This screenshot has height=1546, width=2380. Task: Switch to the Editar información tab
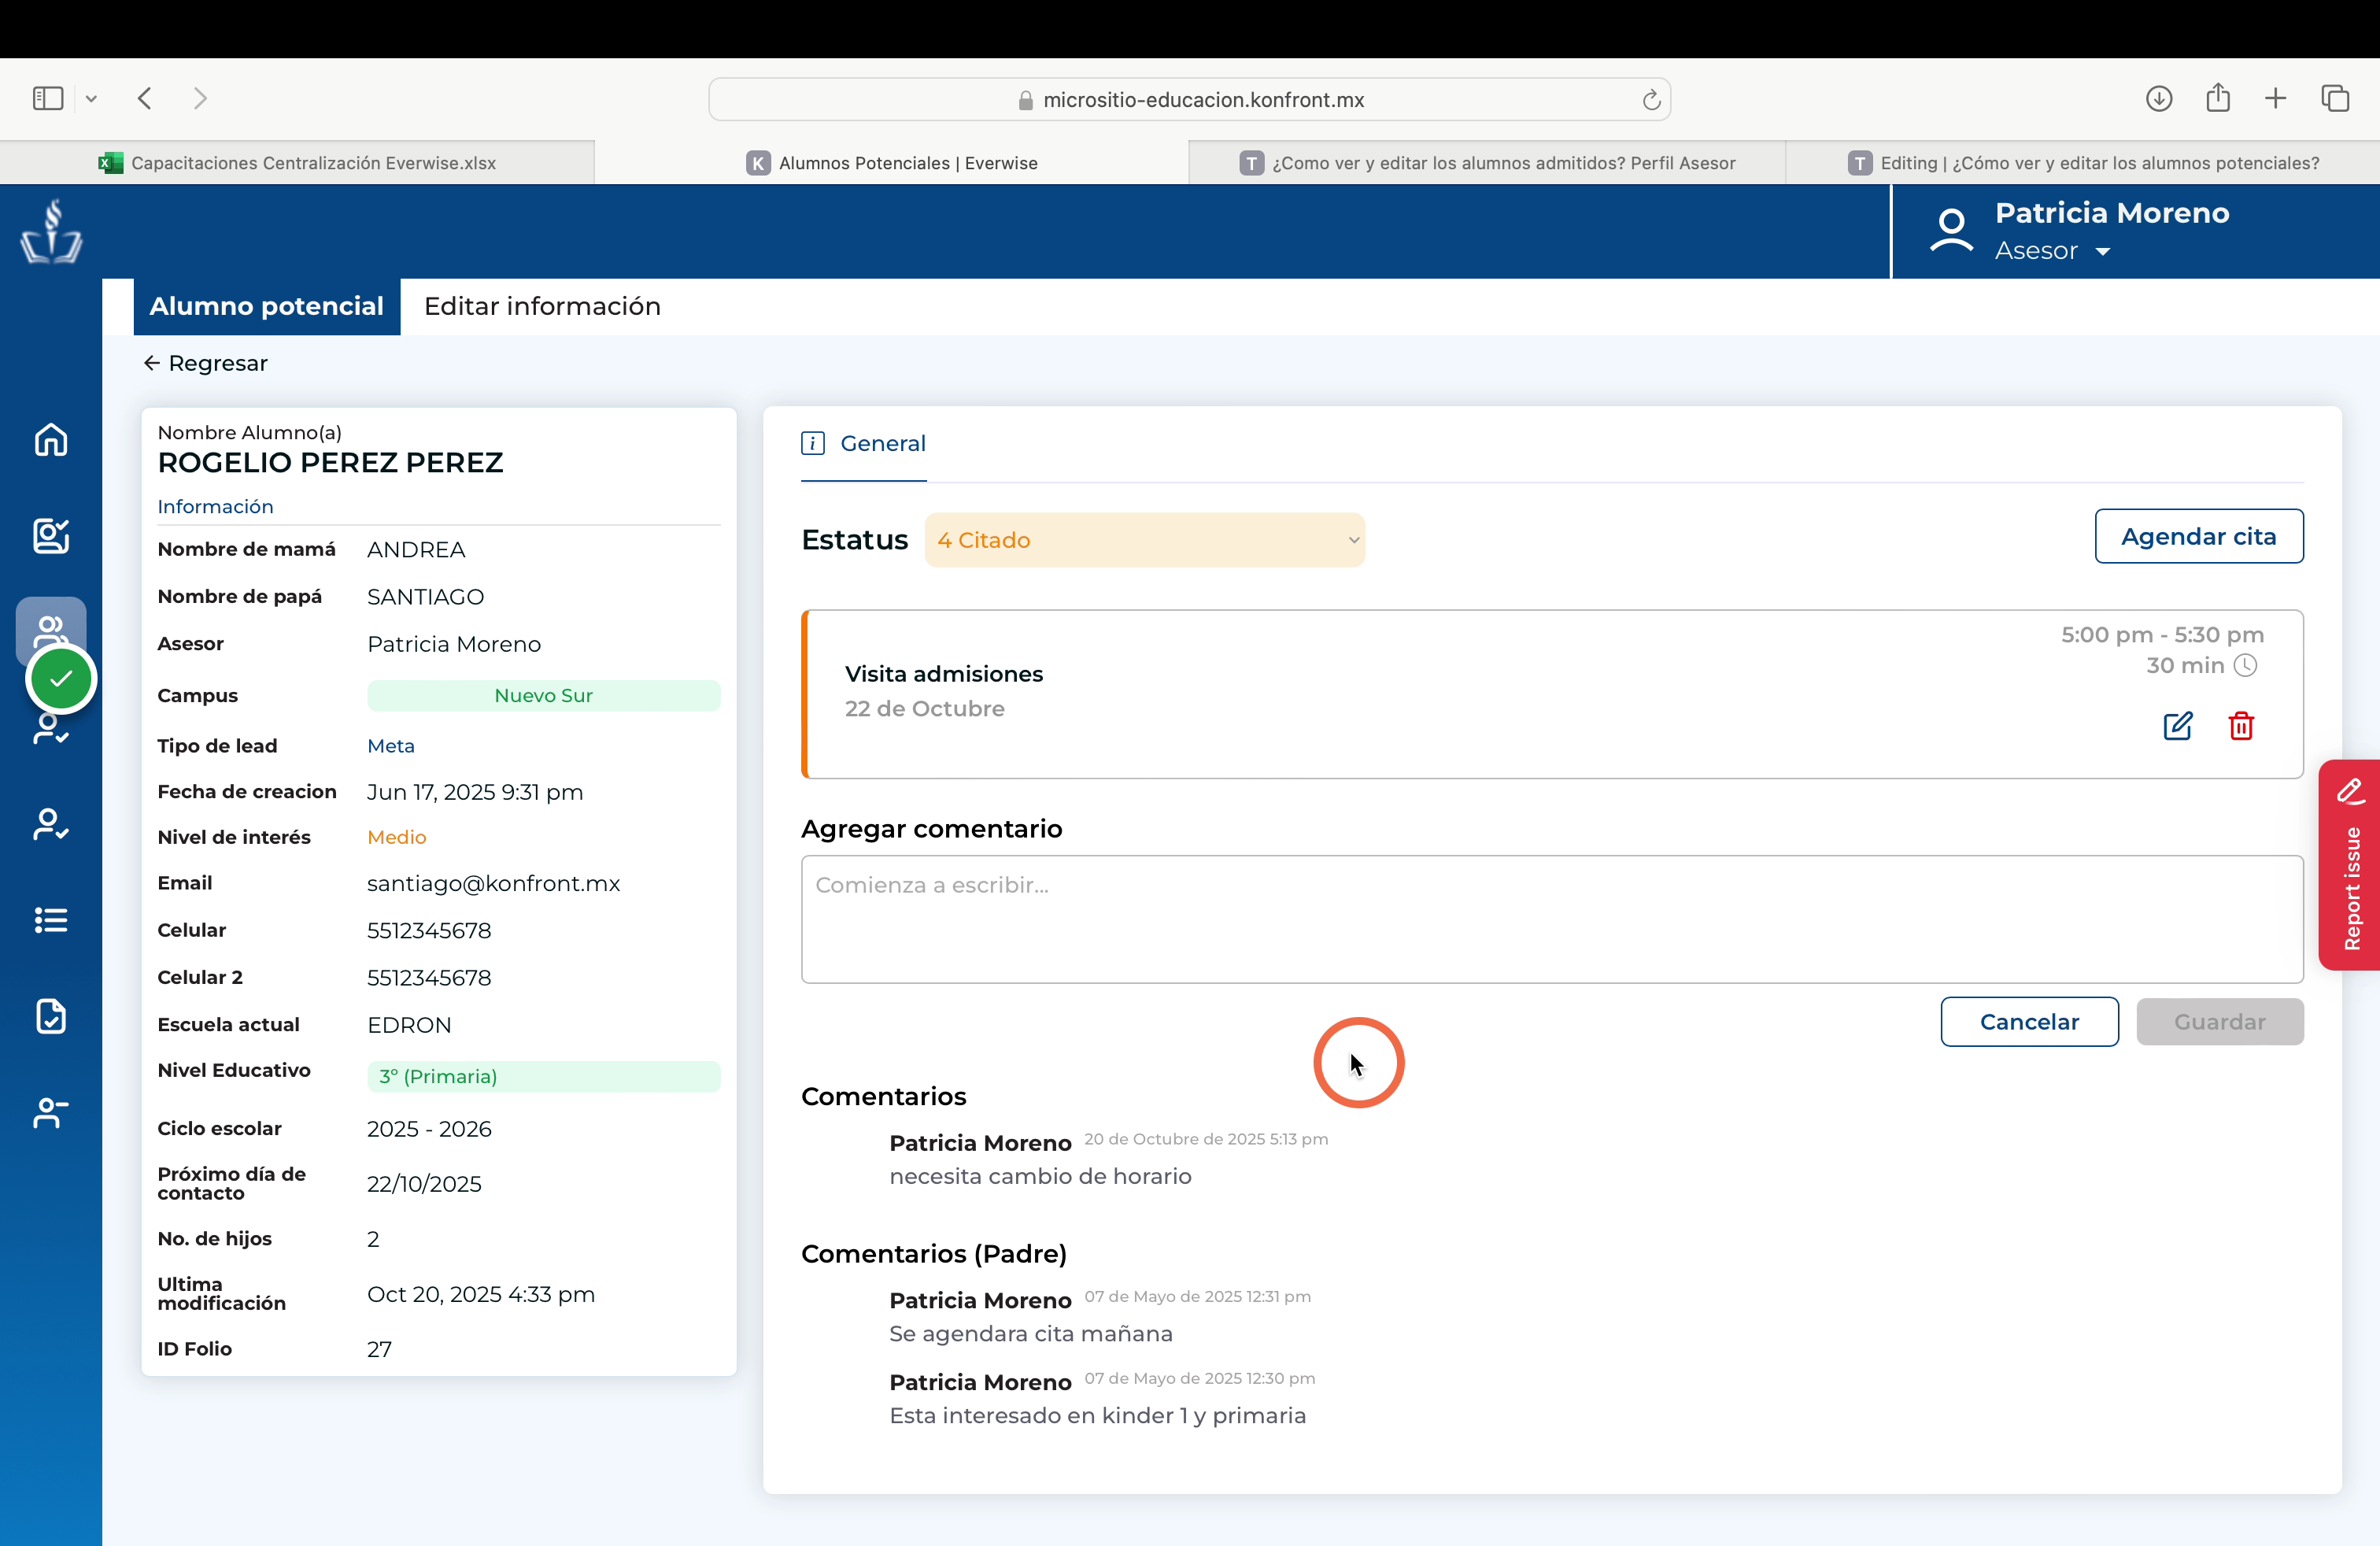tap(542, 306)
